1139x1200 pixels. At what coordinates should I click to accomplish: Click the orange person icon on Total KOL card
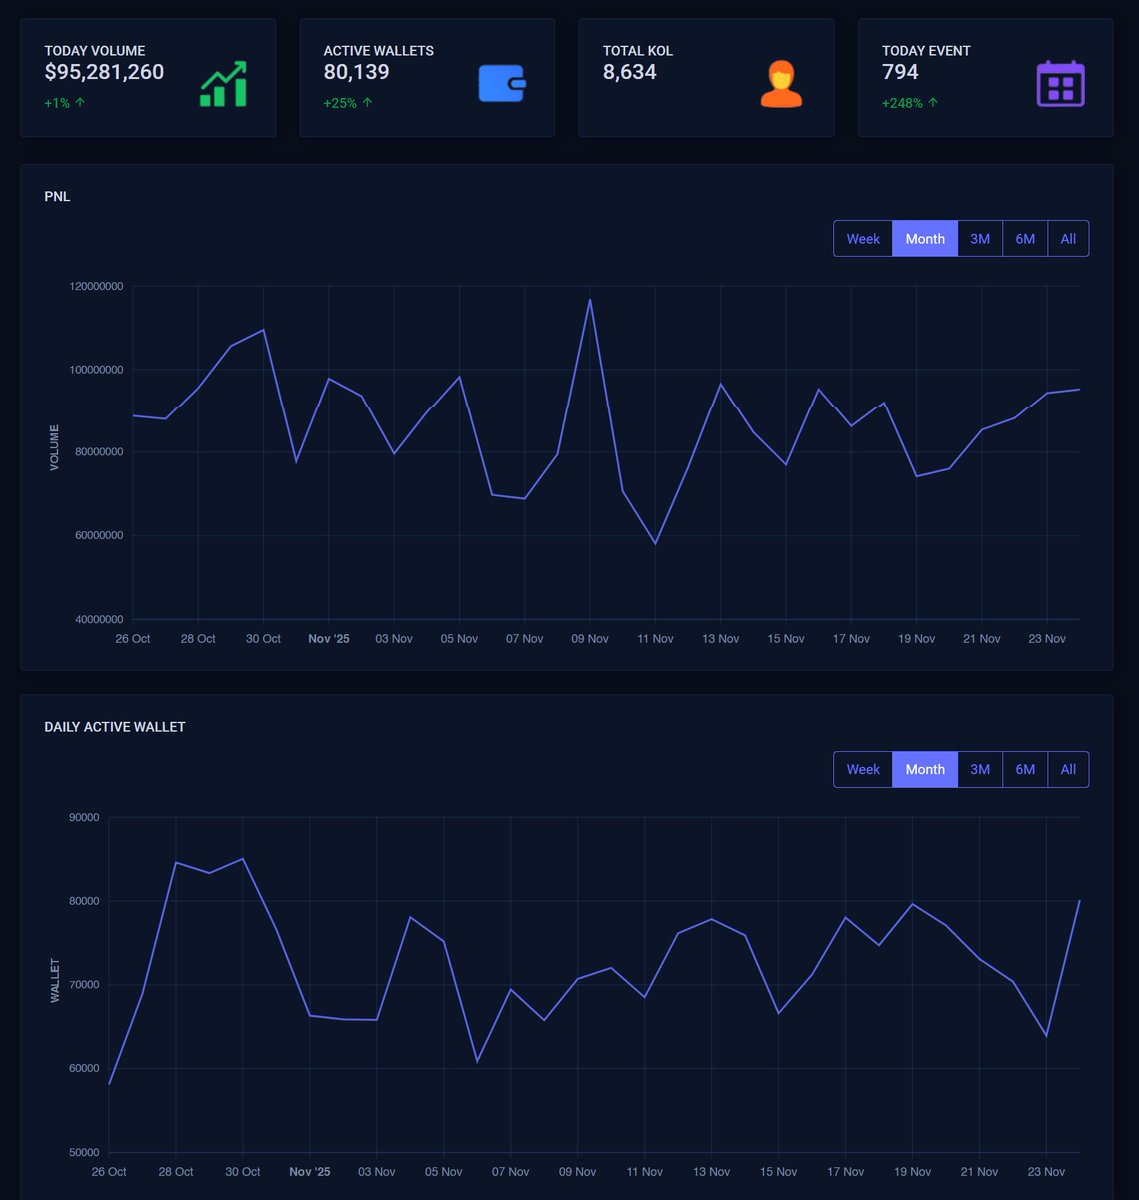(781, 82)
